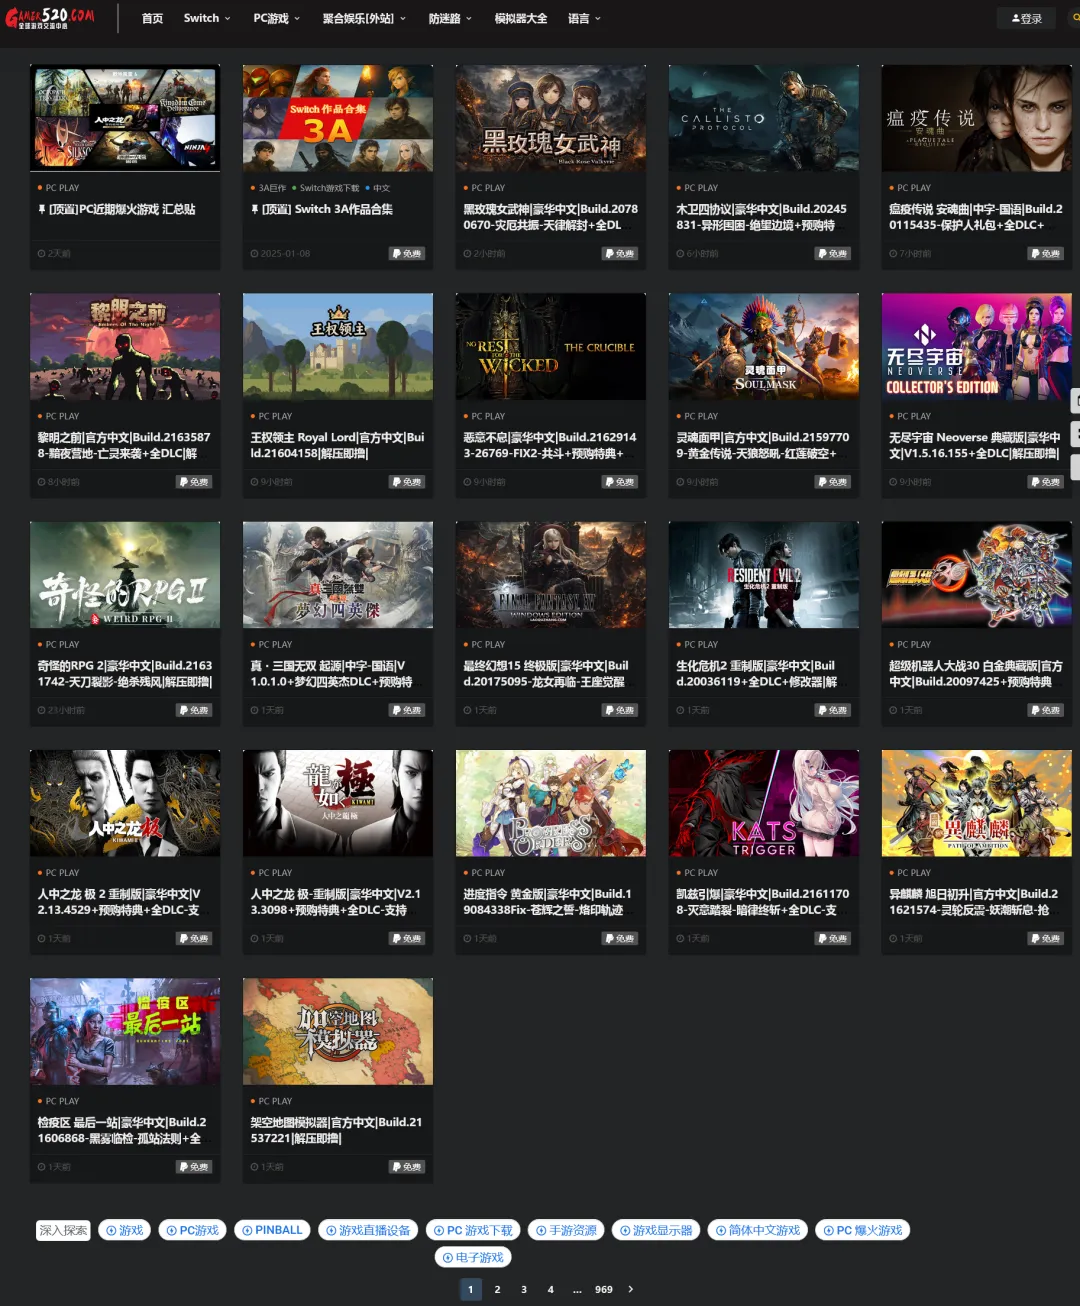This screenshot has width=1080, height=1306.
Task: Select the 简体中文游戏 tag pill
Action: [758, 1230]
